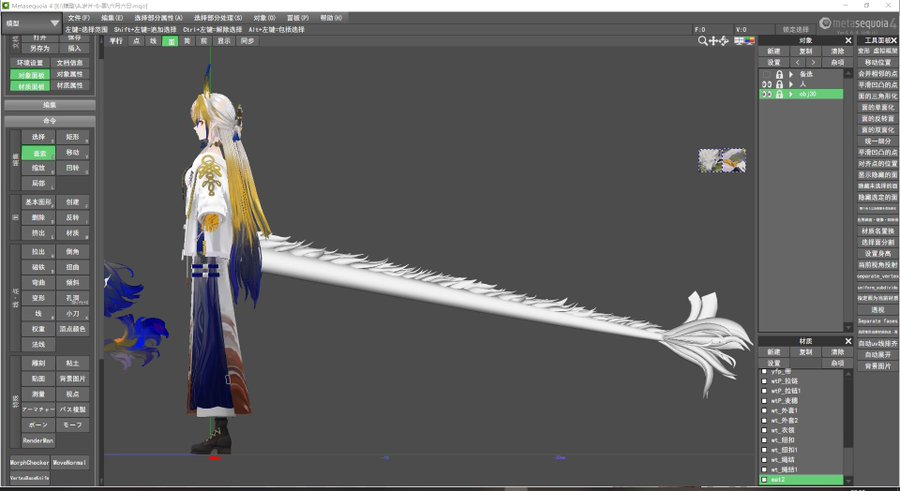This screenshot has width=900, height=491.
Task: Click the rotate view icon
Action: 724,41
